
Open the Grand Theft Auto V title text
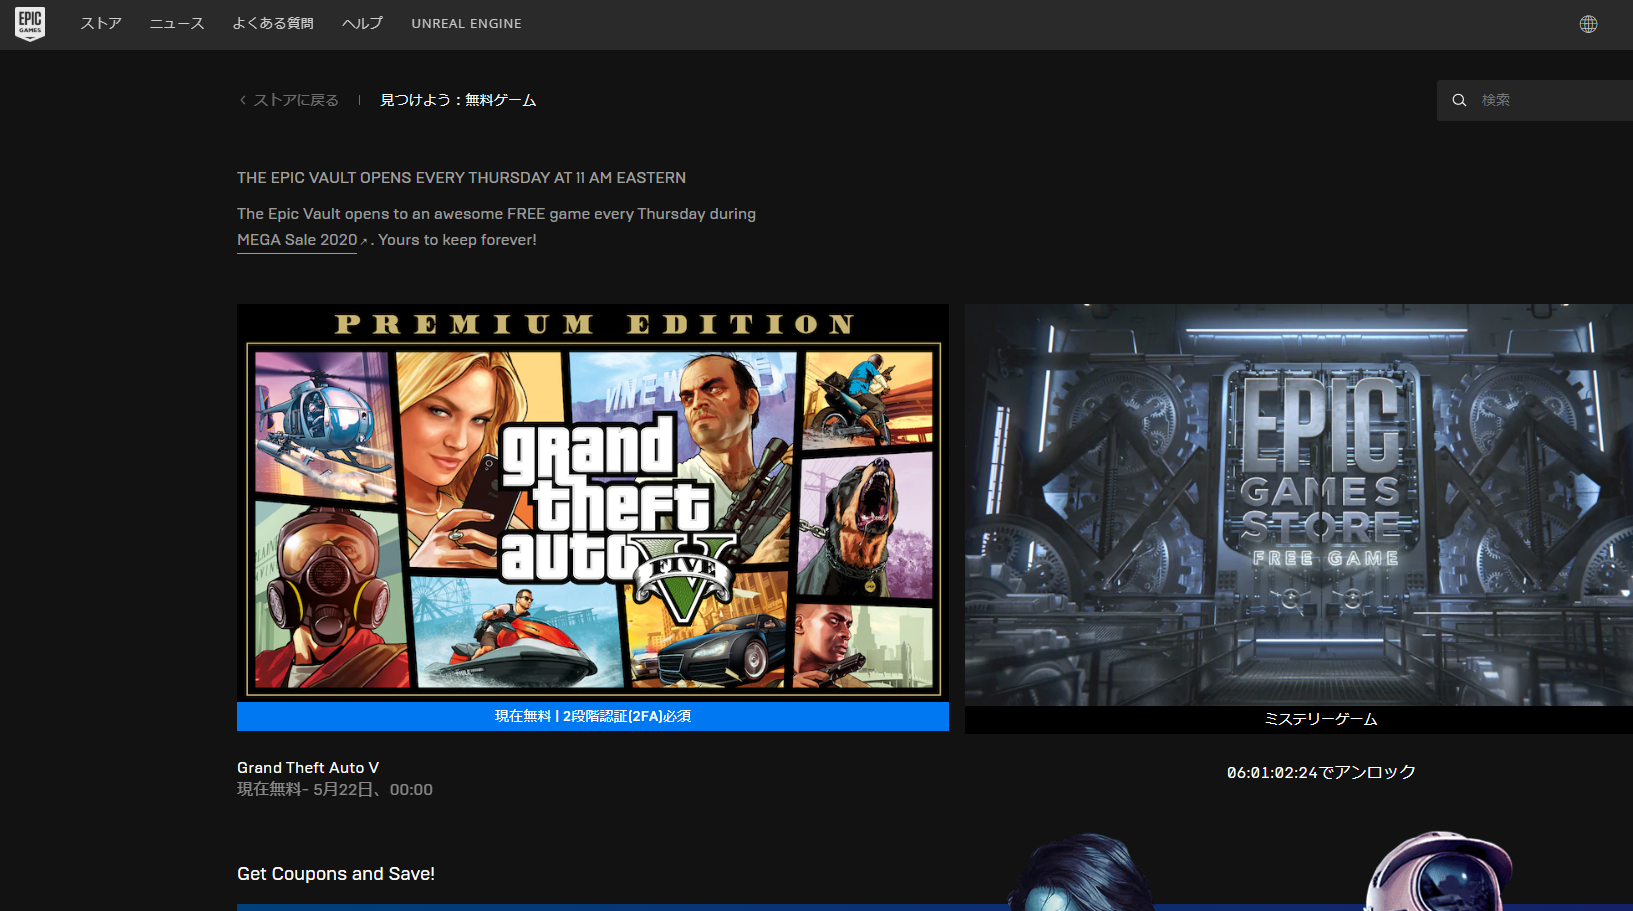tap(308, 768)
